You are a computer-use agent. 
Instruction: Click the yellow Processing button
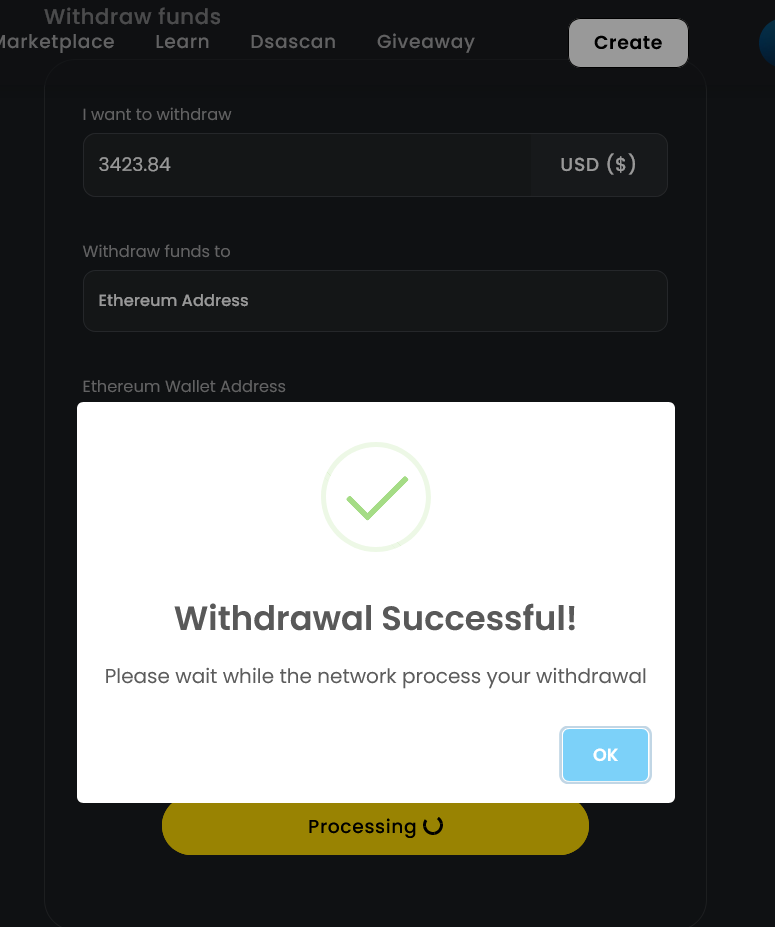tap(375, 827)
